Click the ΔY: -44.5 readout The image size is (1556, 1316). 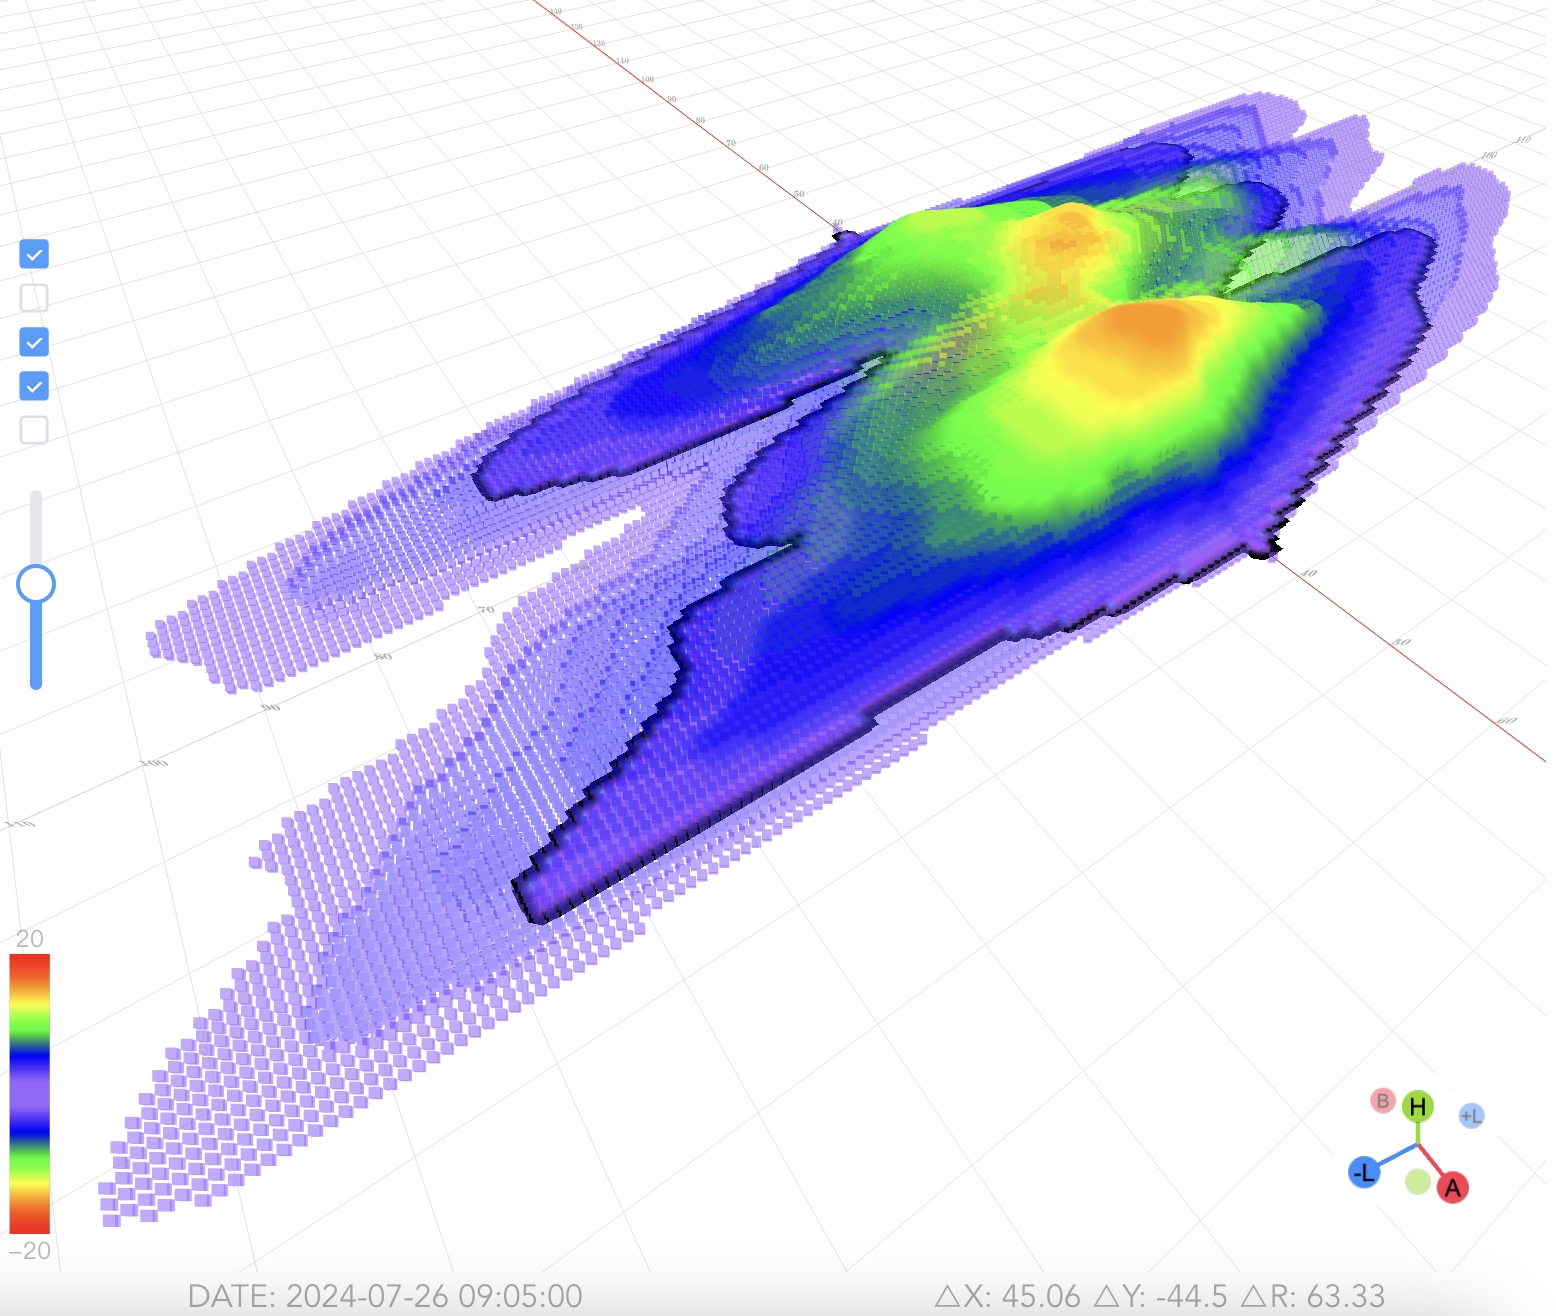coord(1161,1296)
